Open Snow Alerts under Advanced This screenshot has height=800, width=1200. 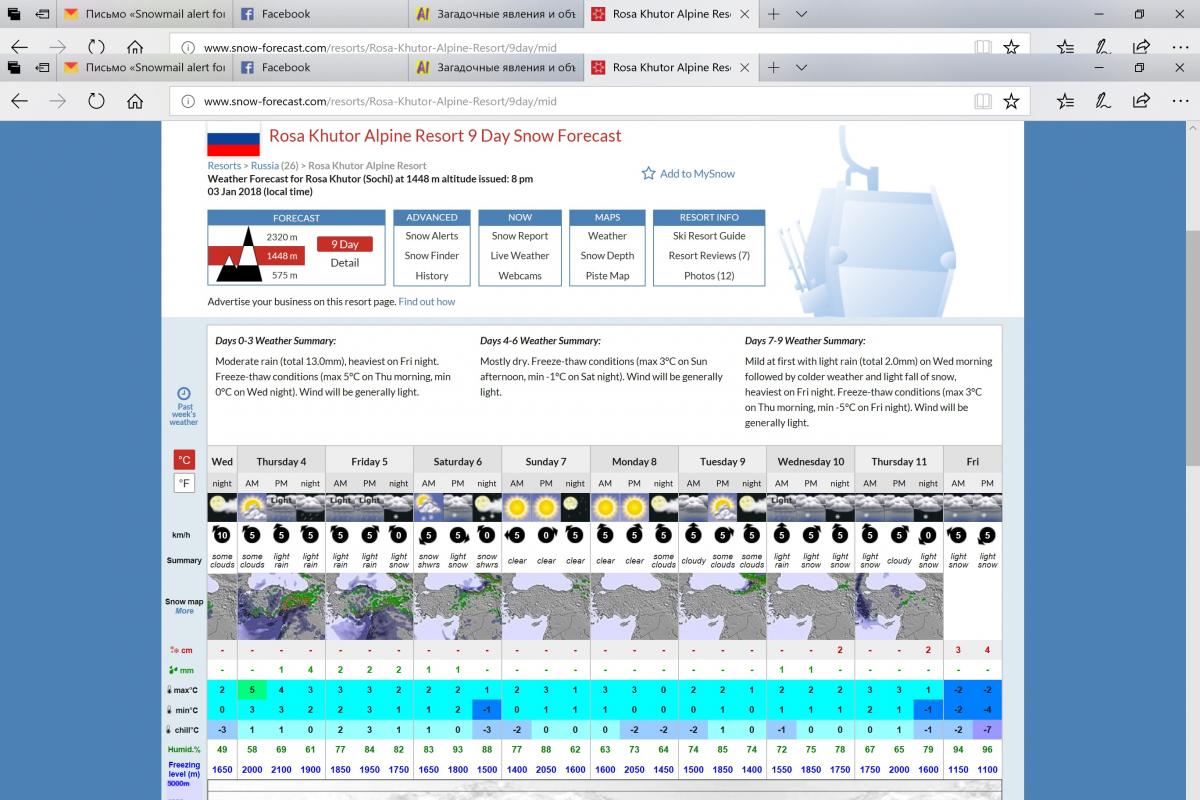[432, 236]
